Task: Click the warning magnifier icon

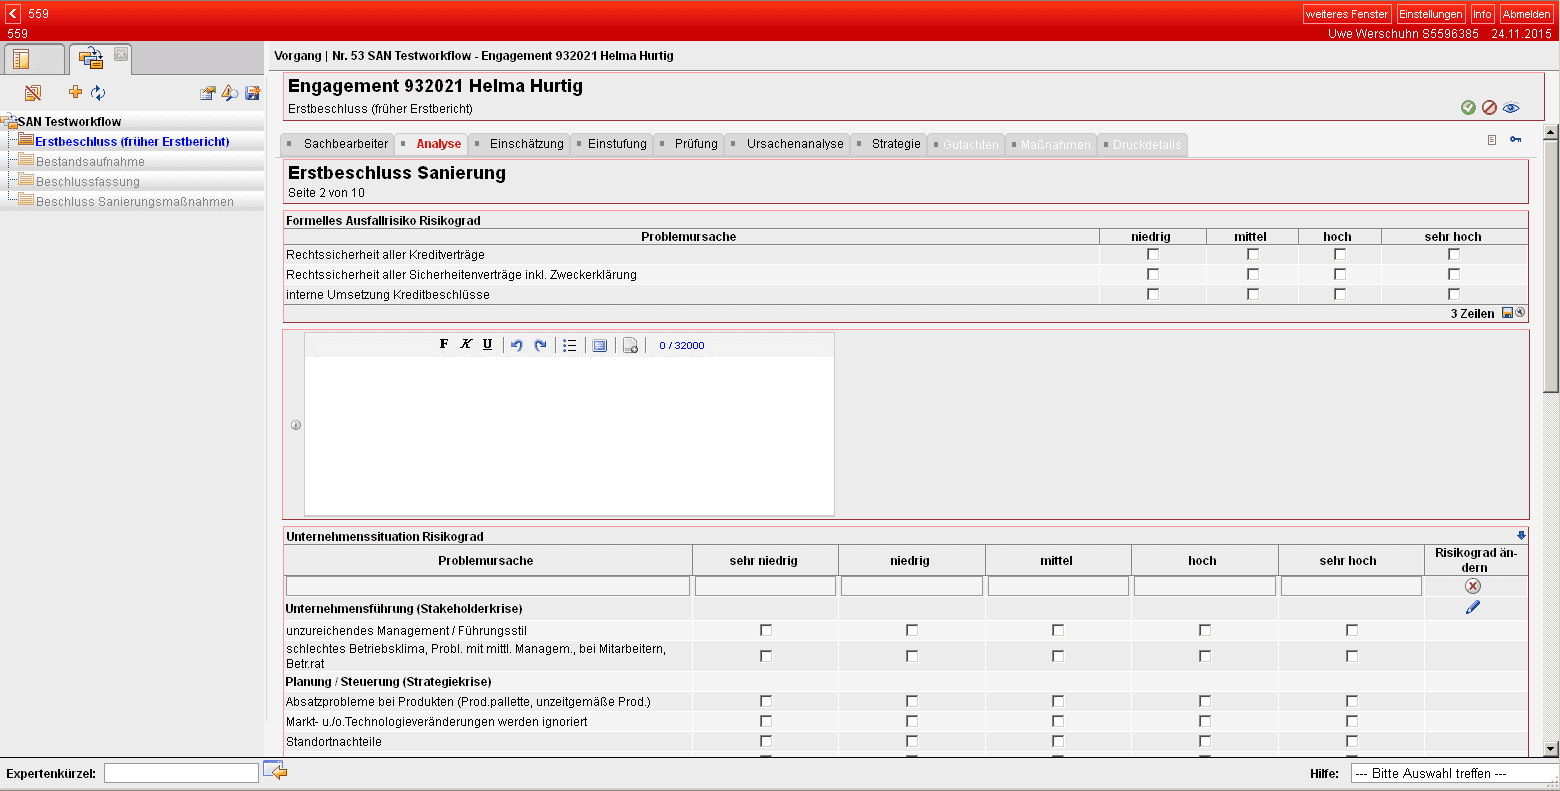Action: click(x=230, y=93)
